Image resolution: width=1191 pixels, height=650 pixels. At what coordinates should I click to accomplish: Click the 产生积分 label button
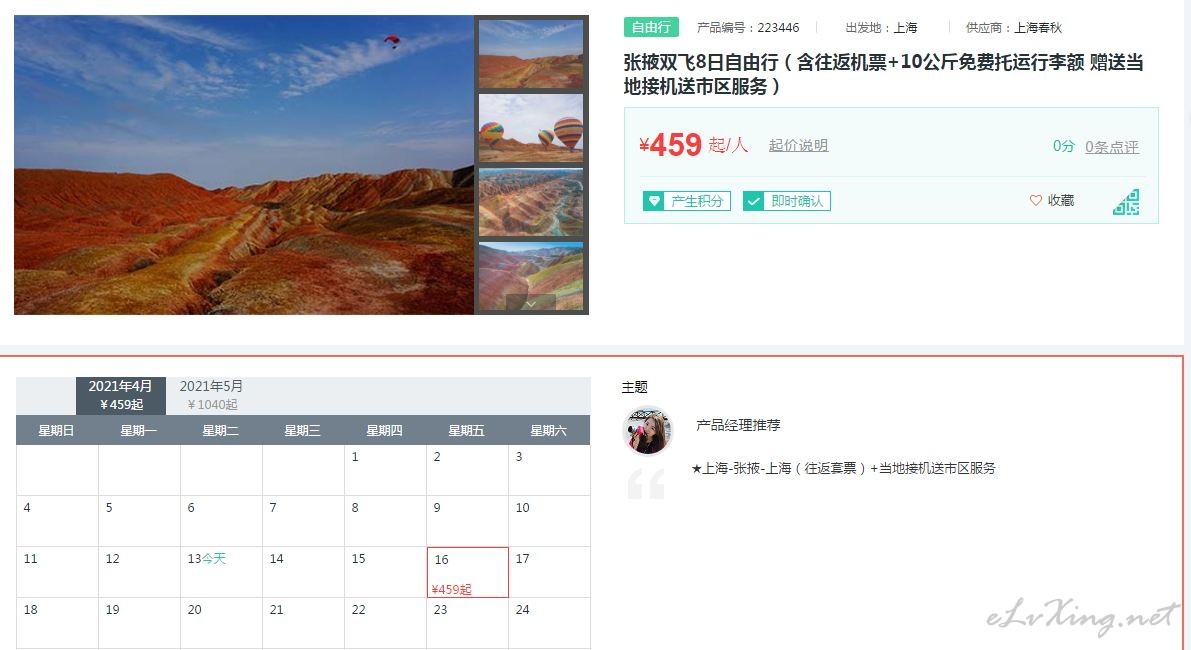click(687, 201)
